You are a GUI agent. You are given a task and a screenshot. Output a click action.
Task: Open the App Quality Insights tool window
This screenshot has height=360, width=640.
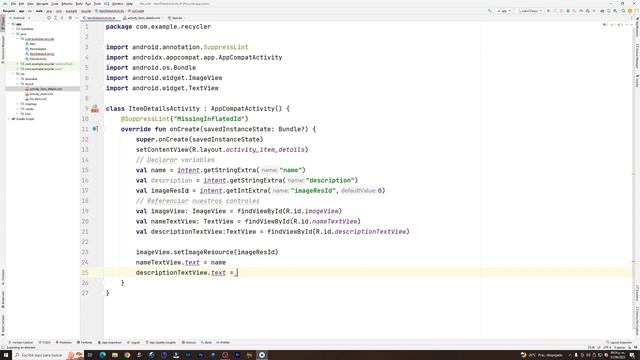[x=161, y=342]
